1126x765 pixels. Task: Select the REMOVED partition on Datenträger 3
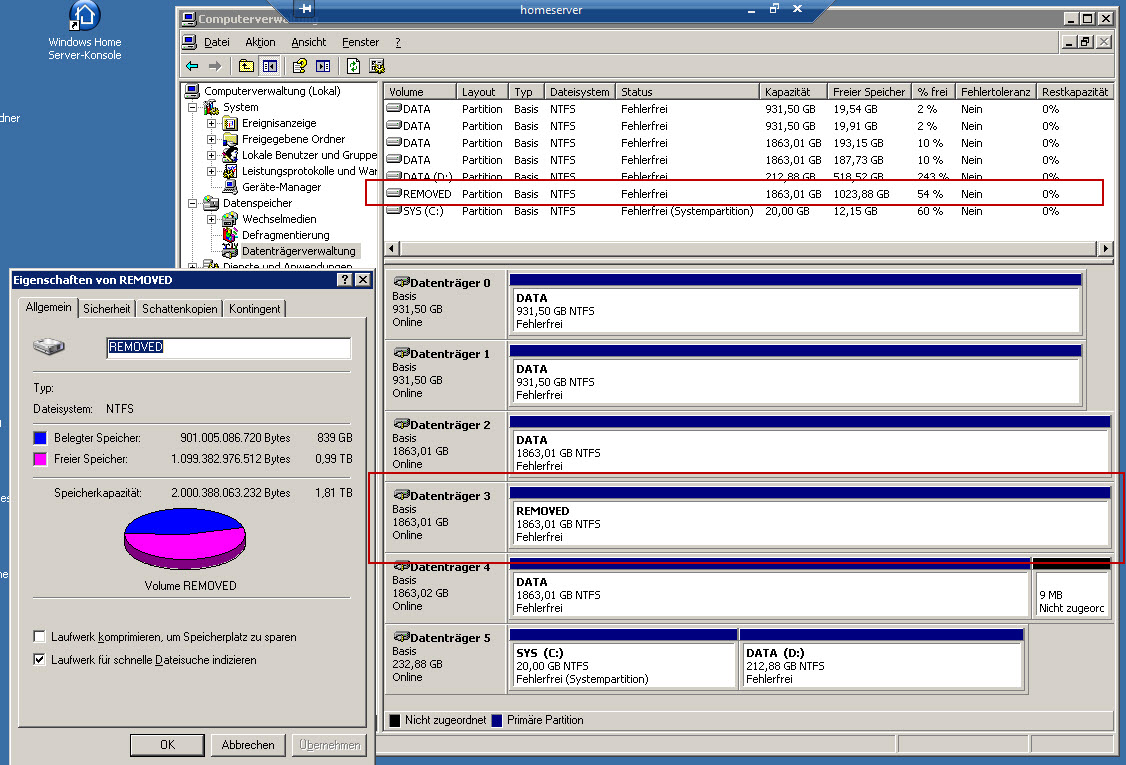tap(810, 517)
